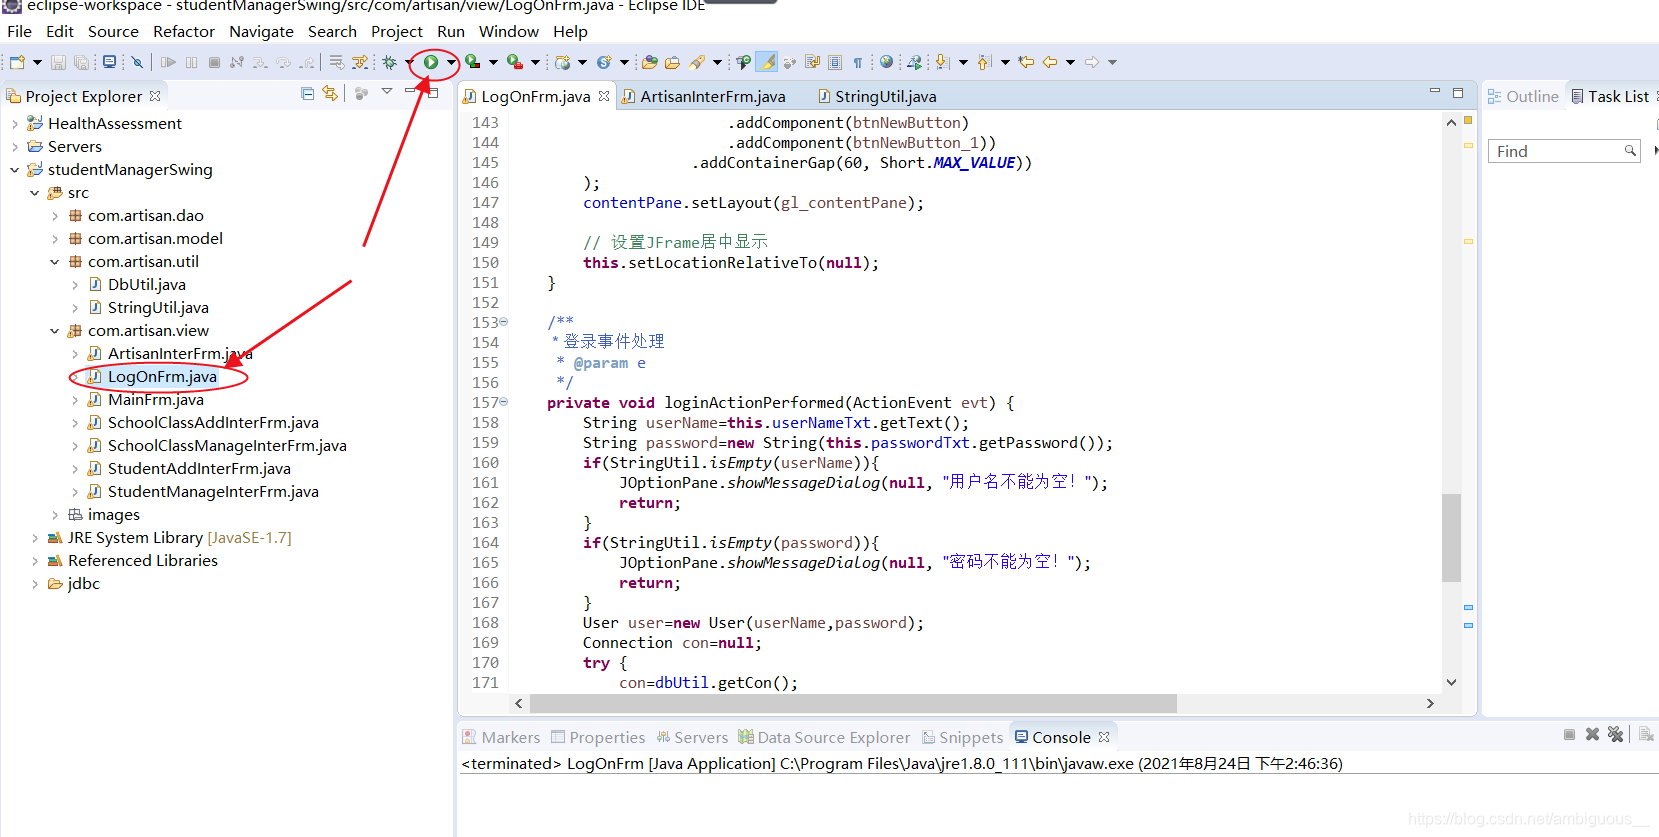
Task: Click the Open Type icon
Action: point(649,62)
